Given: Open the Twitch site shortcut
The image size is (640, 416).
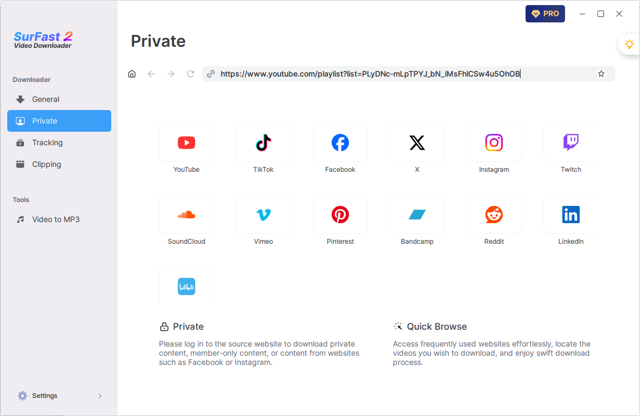Looking at the screenshot, I should click(571, 143).
